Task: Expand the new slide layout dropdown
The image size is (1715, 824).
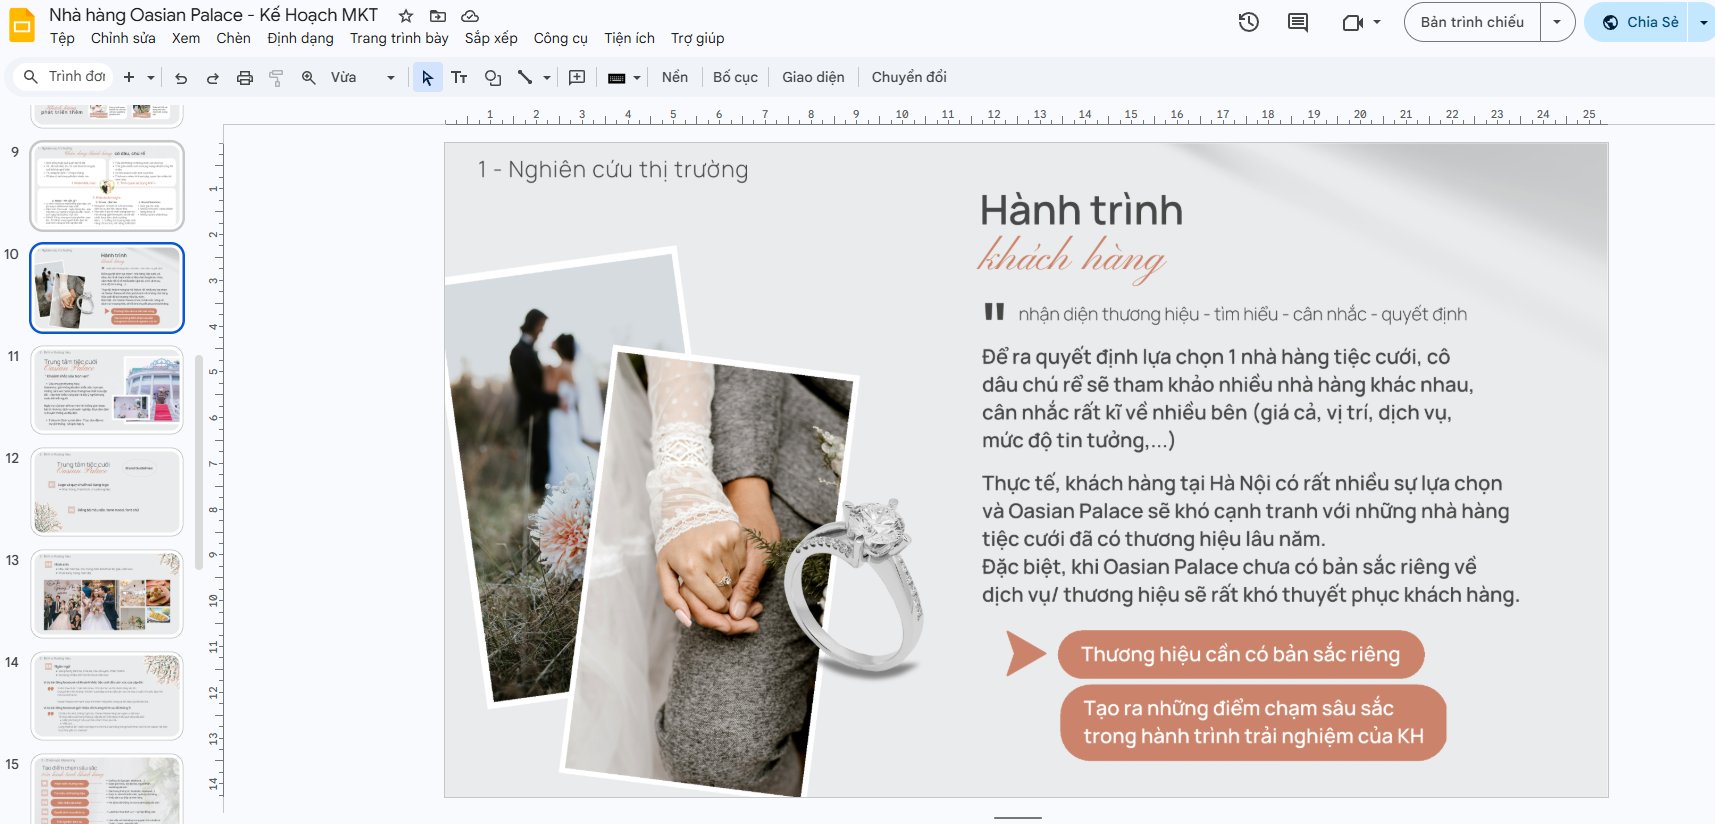Action: click(x=151, y=77)
